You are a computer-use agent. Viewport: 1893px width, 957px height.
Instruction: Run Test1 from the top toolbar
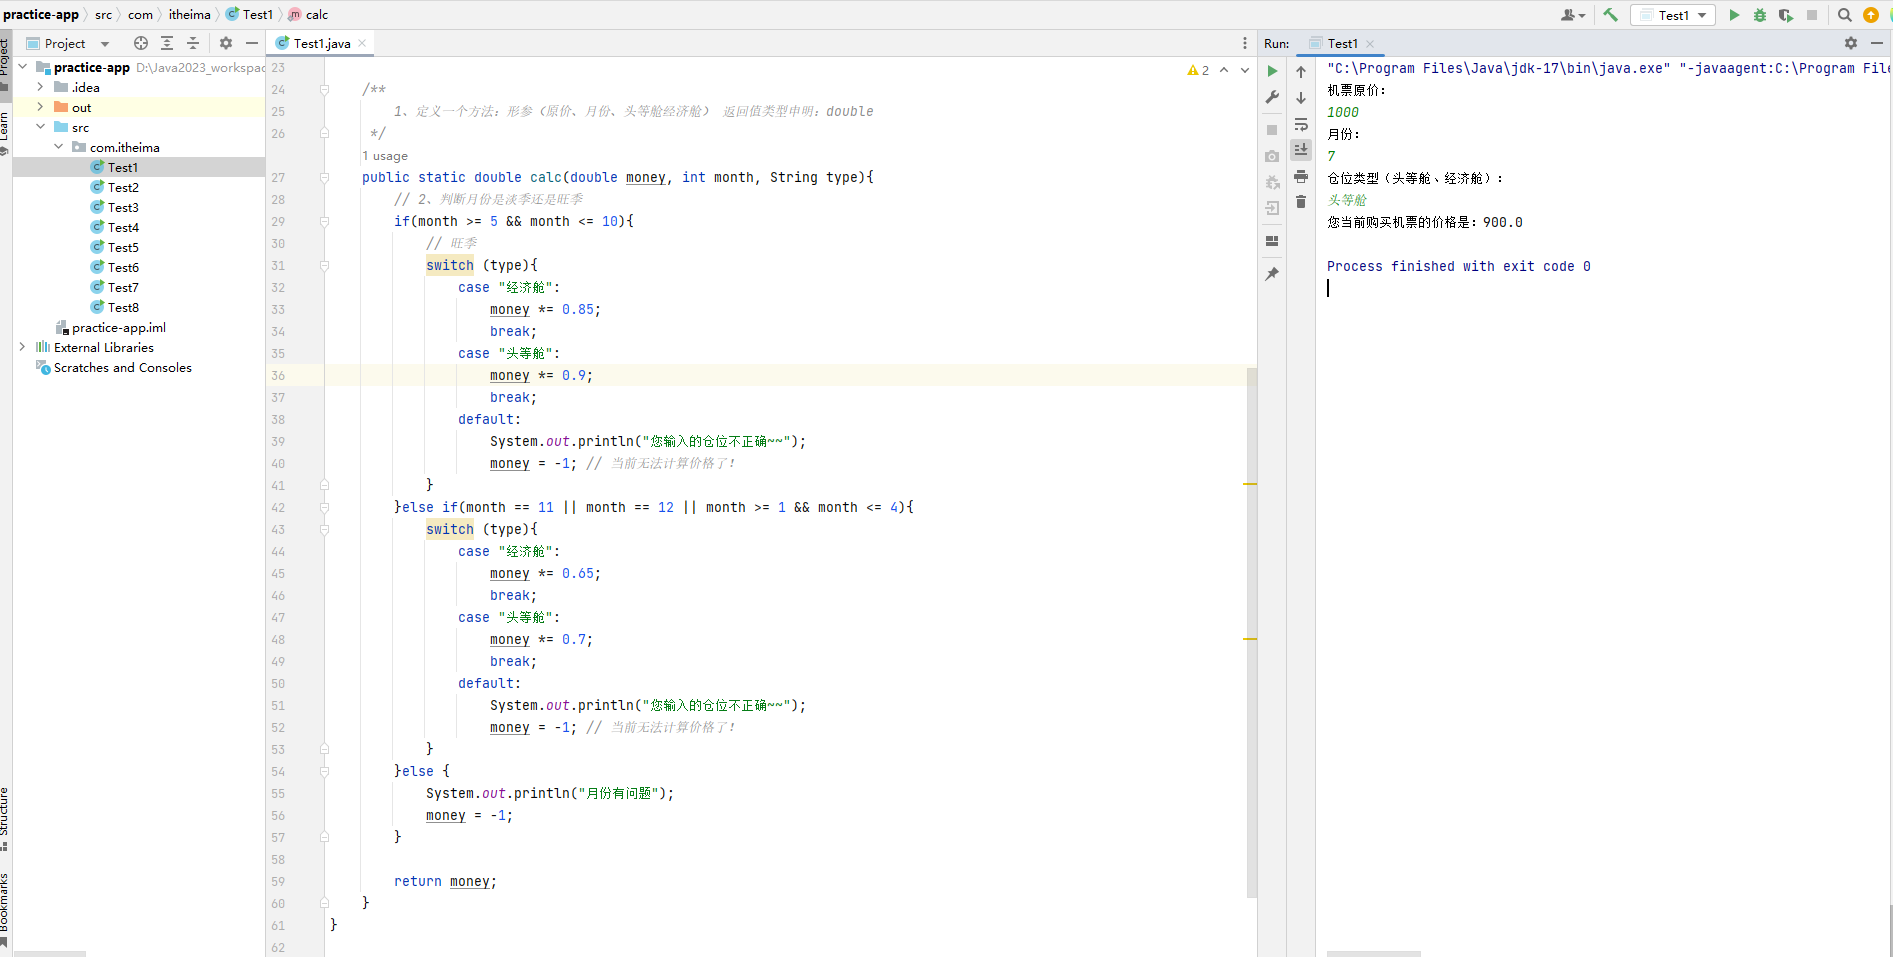(x=1734, y=15)
